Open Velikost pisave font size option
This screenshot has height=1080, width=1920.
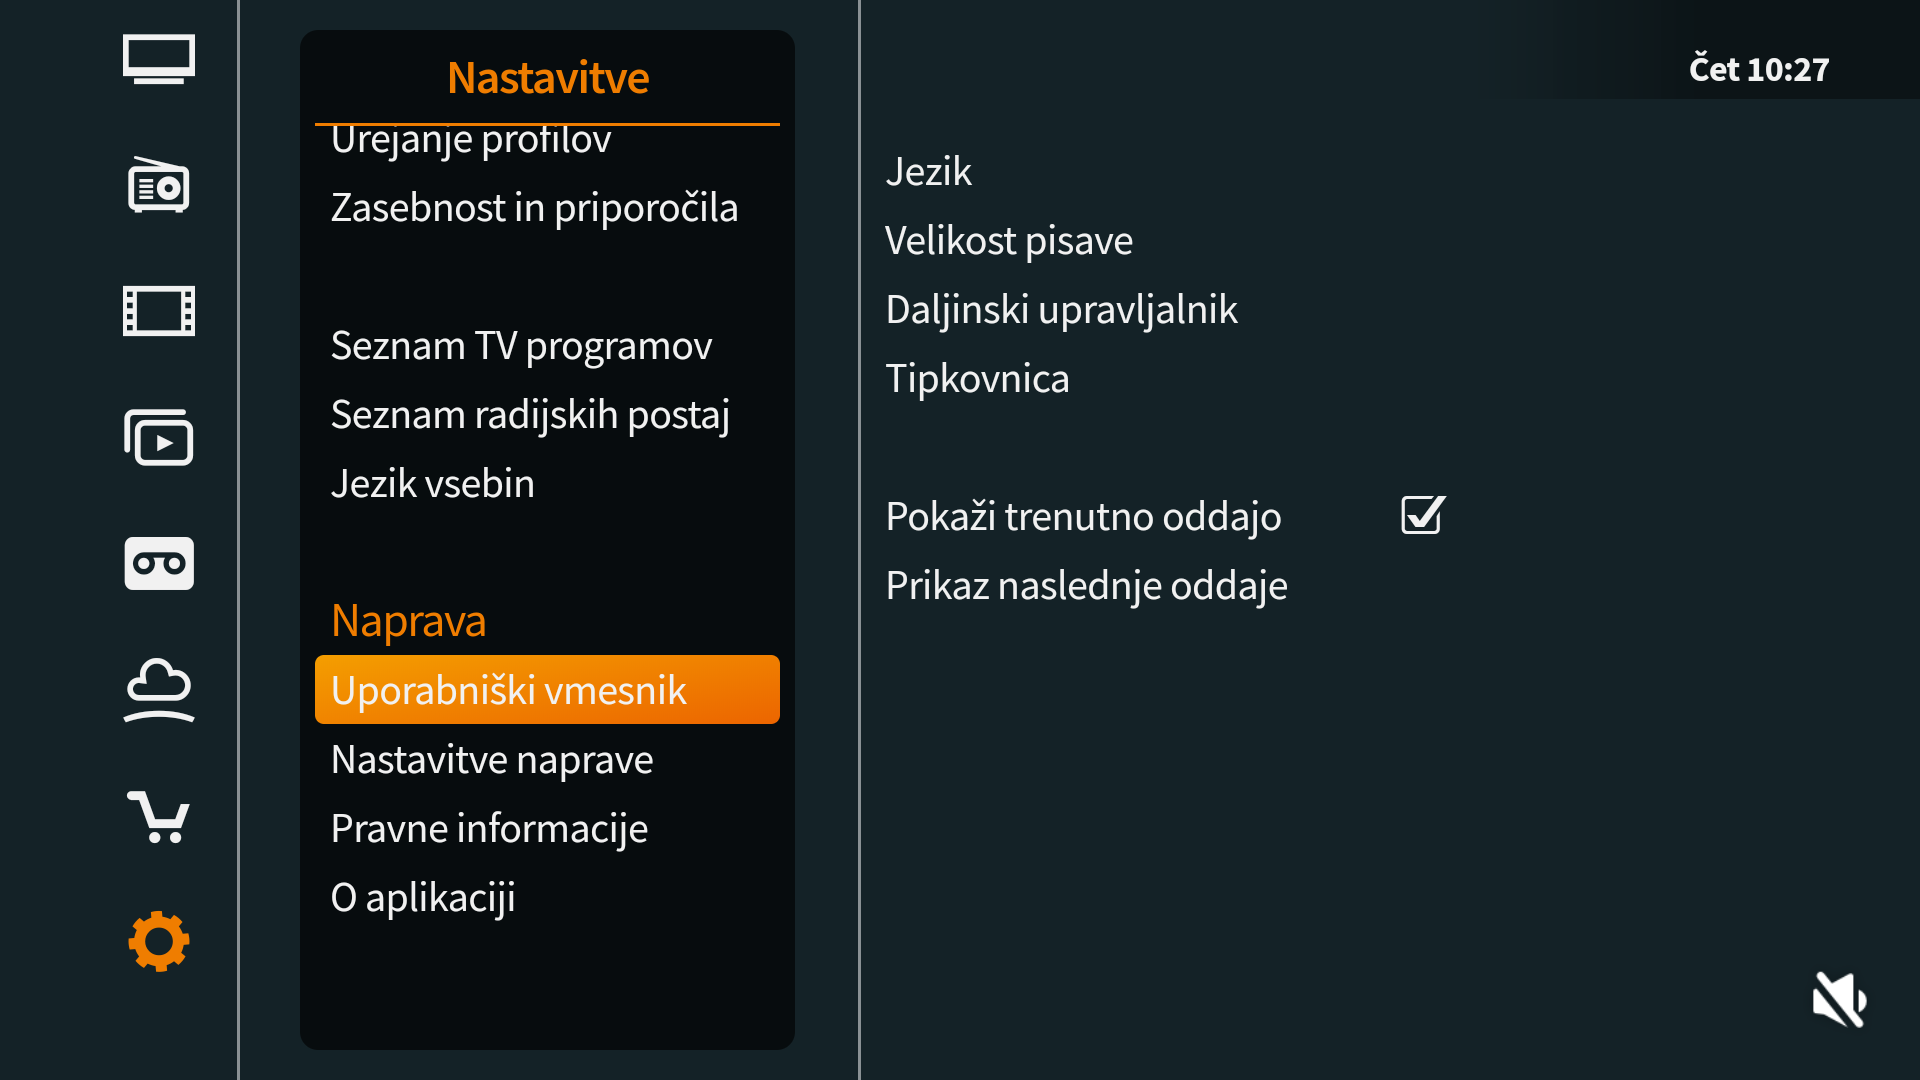(x=1009, y=241)
